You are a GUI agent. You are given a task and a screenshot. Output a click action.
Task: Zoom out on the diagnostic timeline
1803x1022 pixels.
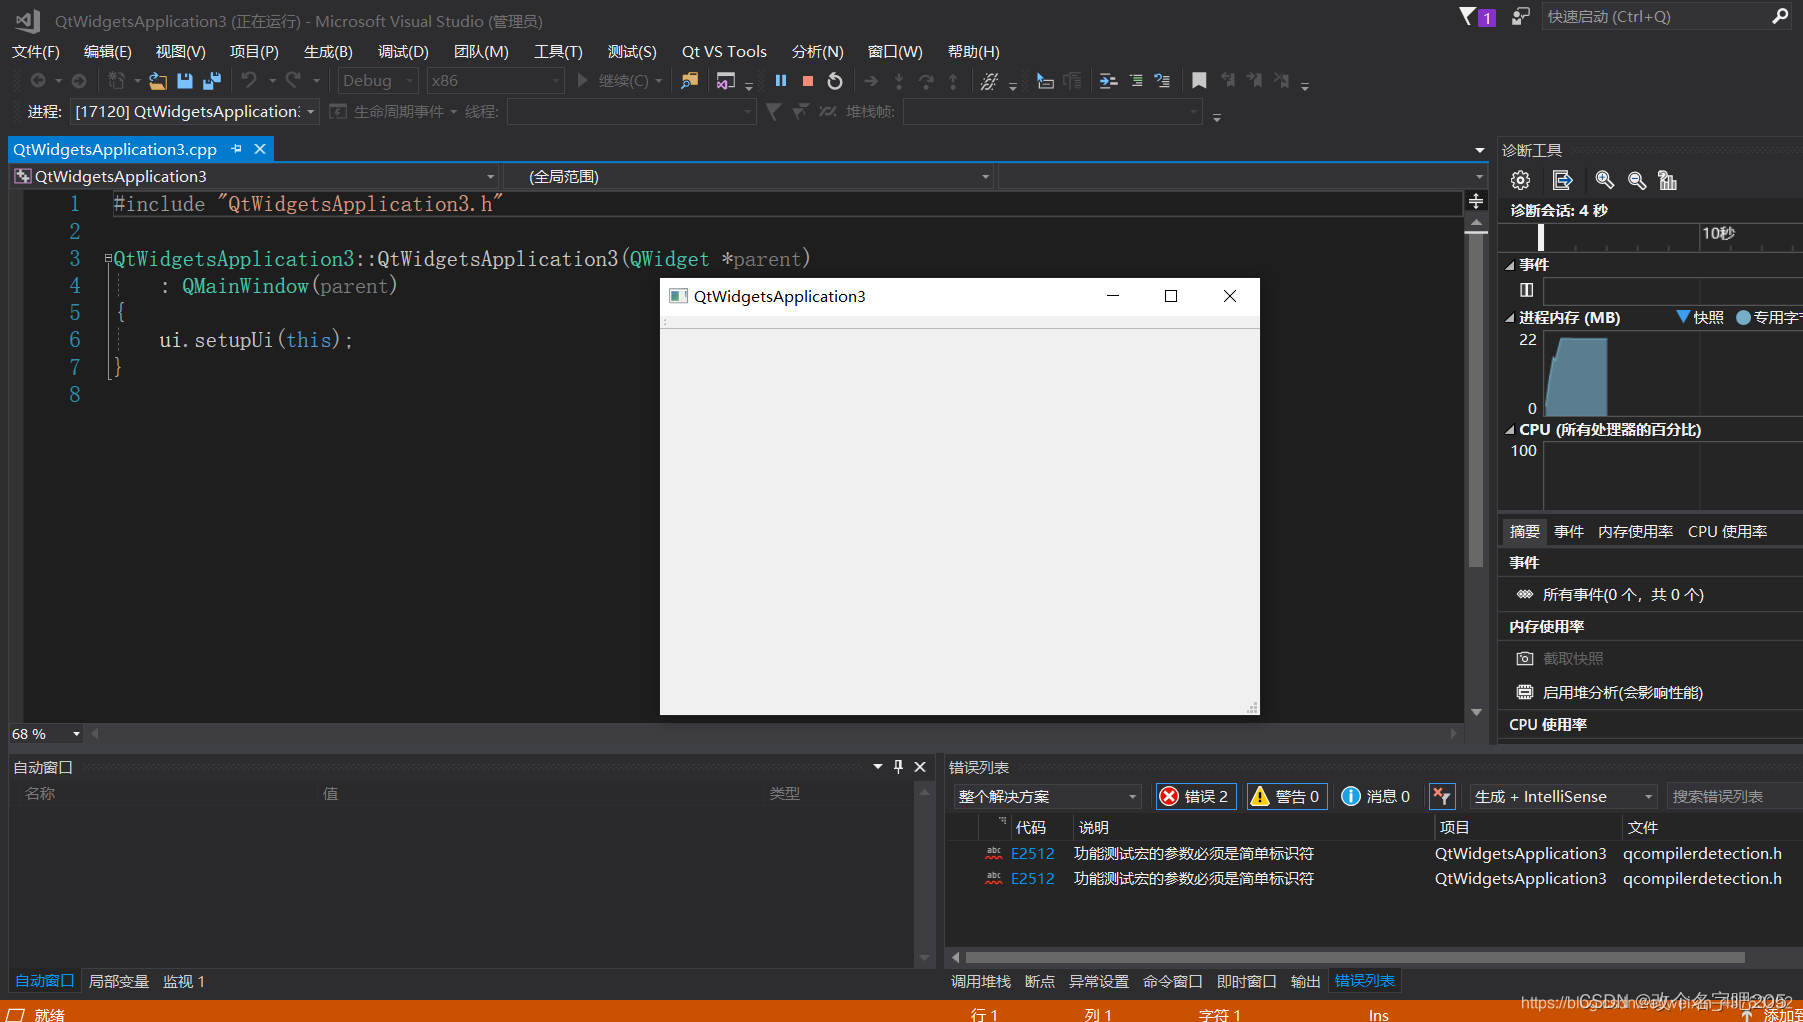click(1637, 180)
